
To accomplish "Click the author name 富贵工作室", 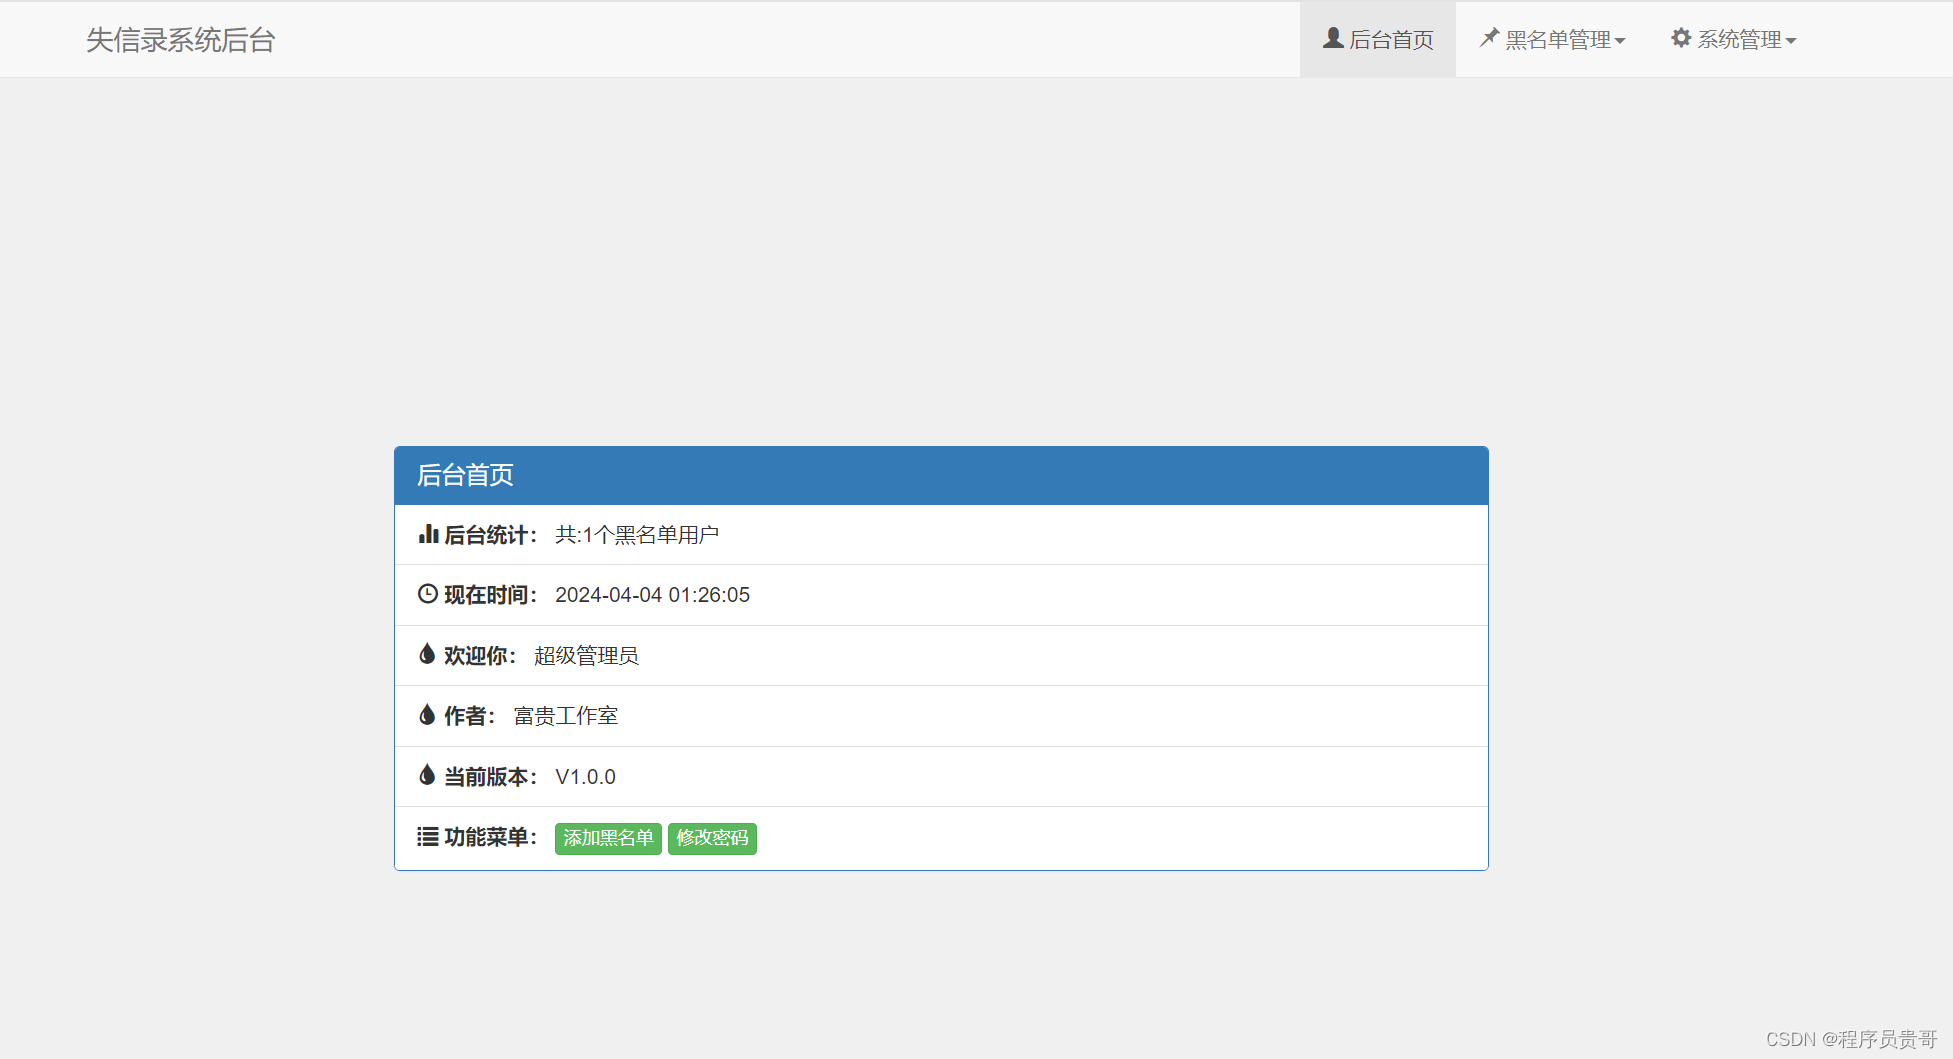I will (566, 716).
